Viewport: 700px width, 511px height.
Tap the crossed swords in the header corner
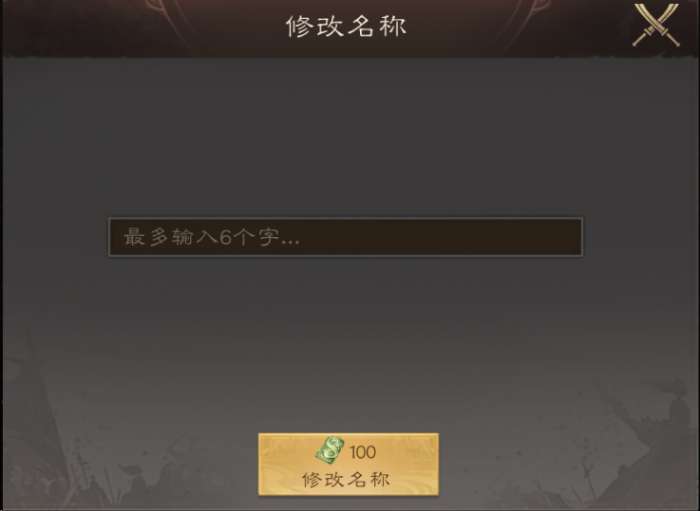656,25
